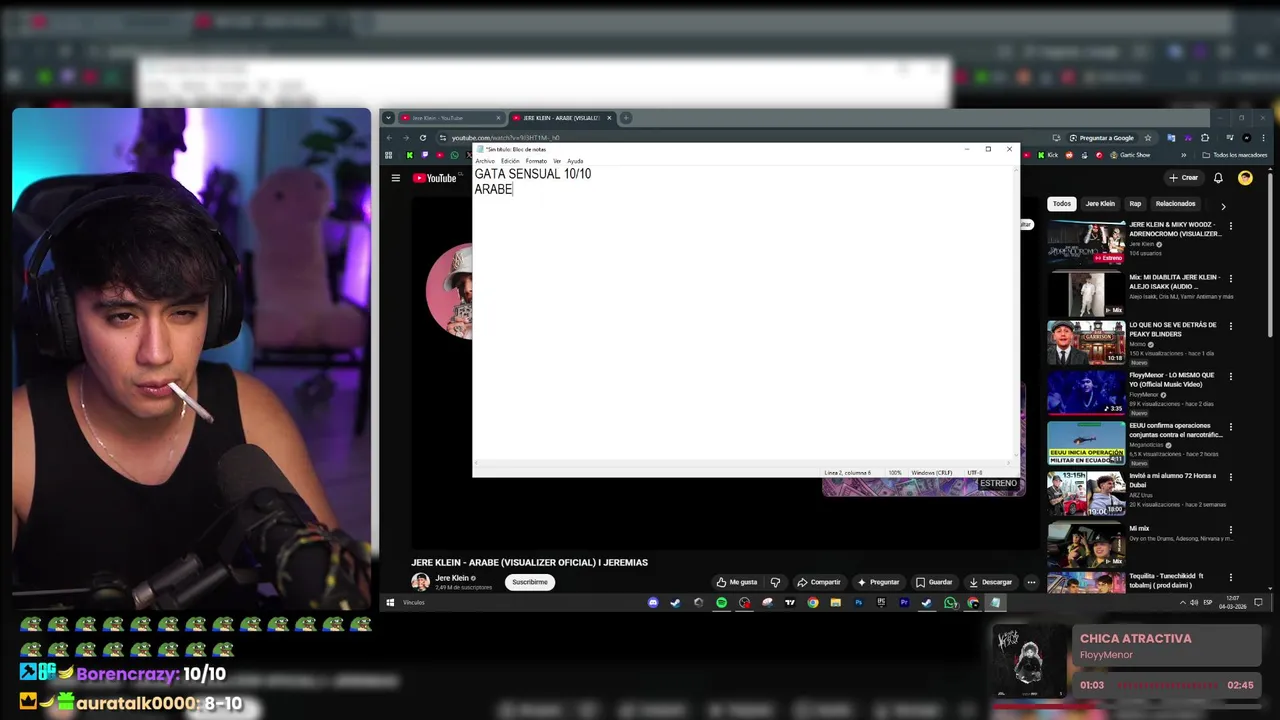The height and width of the screenshot is (720, 1280).
Task: Open Notepad Formato menu
Action: pos(536,161)
